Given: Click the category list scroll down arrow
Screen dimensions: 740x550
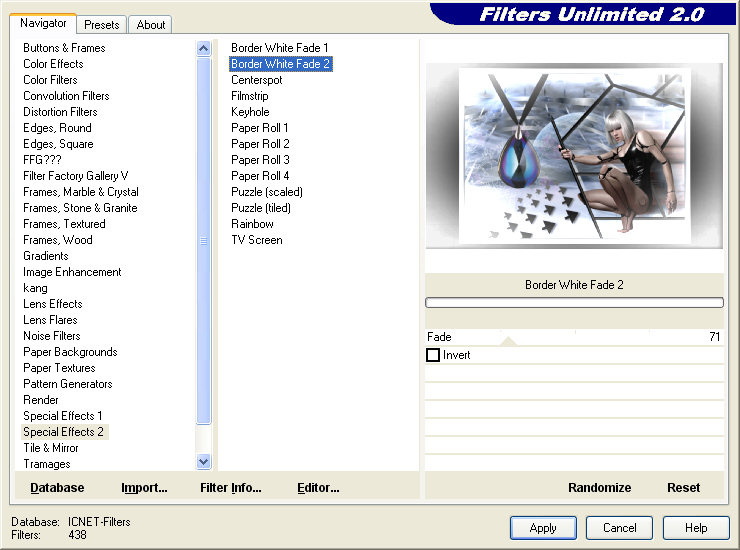Looking at the screenshot, I should point(203,461).
